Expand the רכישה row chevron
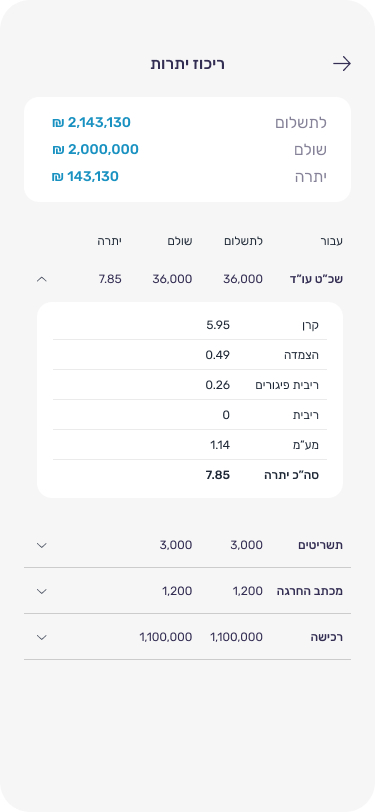The height and width of the screenshot is (812, 375). (x=42, y=637)
